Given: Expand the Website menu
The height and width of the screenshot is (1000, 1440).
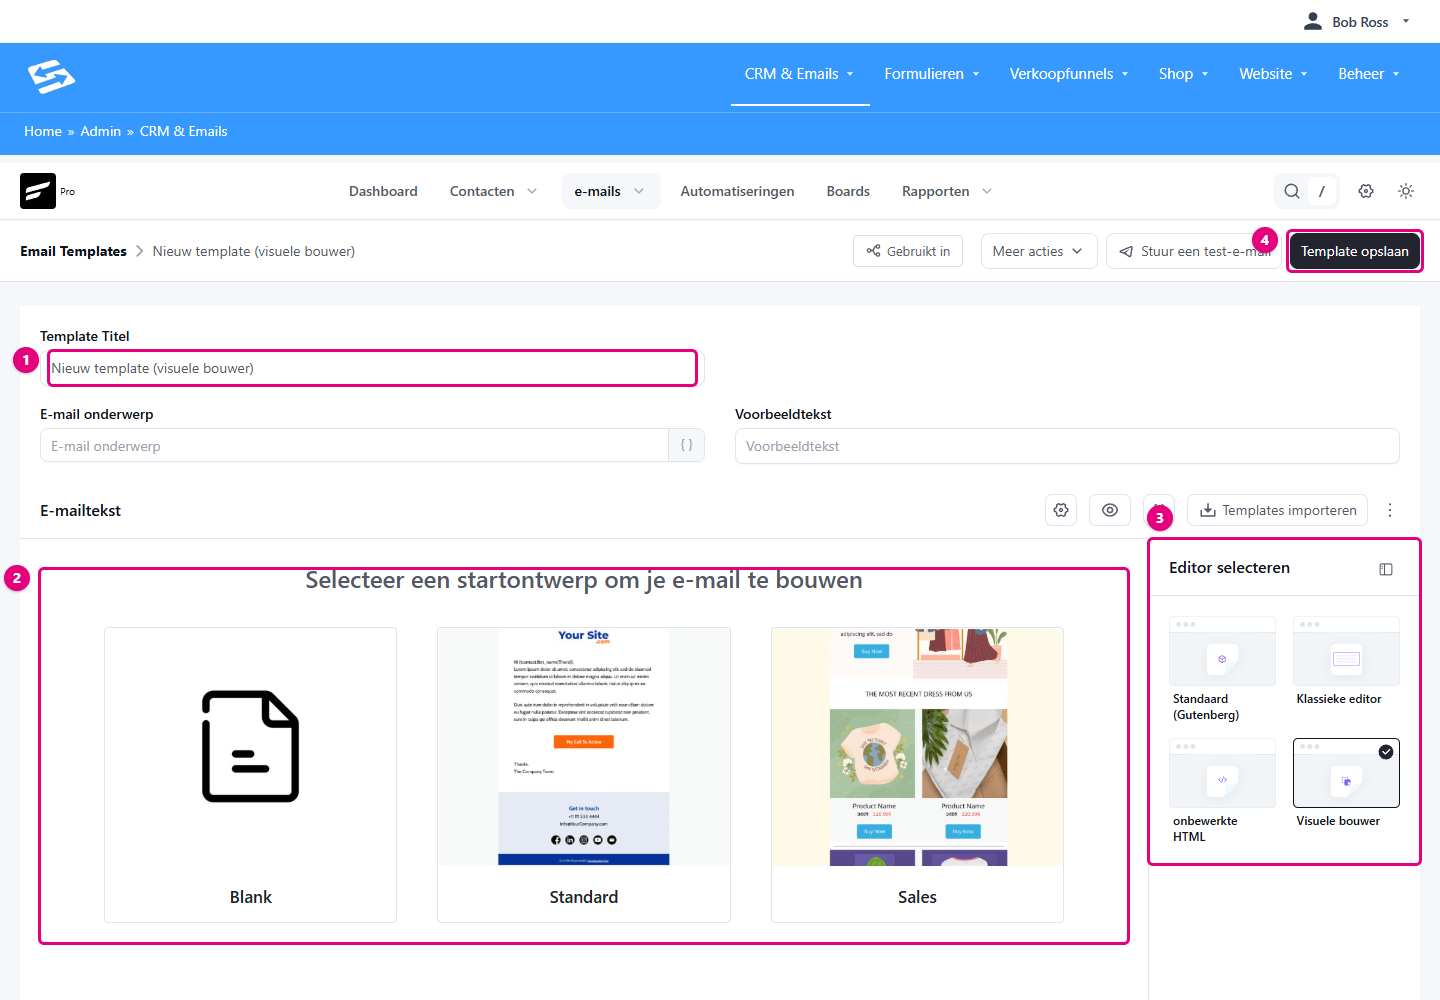Looking at the screenshot, I should (x=1274, y=74).
